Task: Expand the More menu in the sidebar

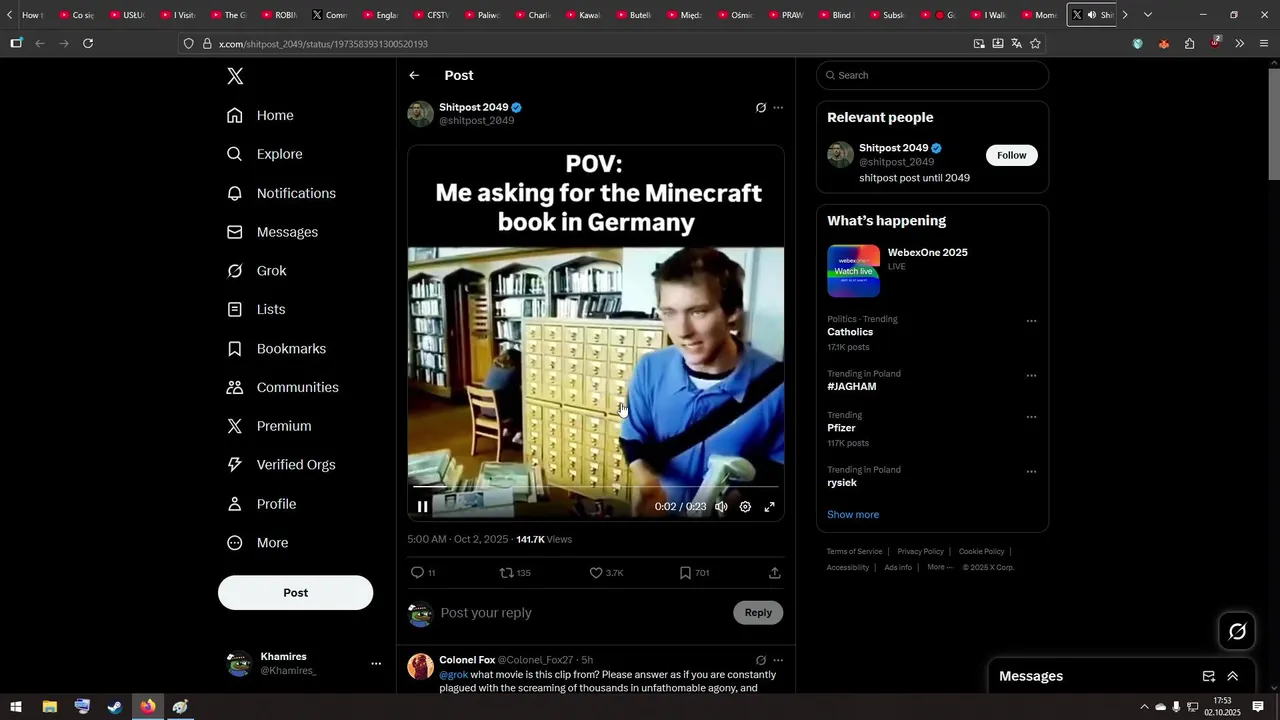Action: (258, 543)
